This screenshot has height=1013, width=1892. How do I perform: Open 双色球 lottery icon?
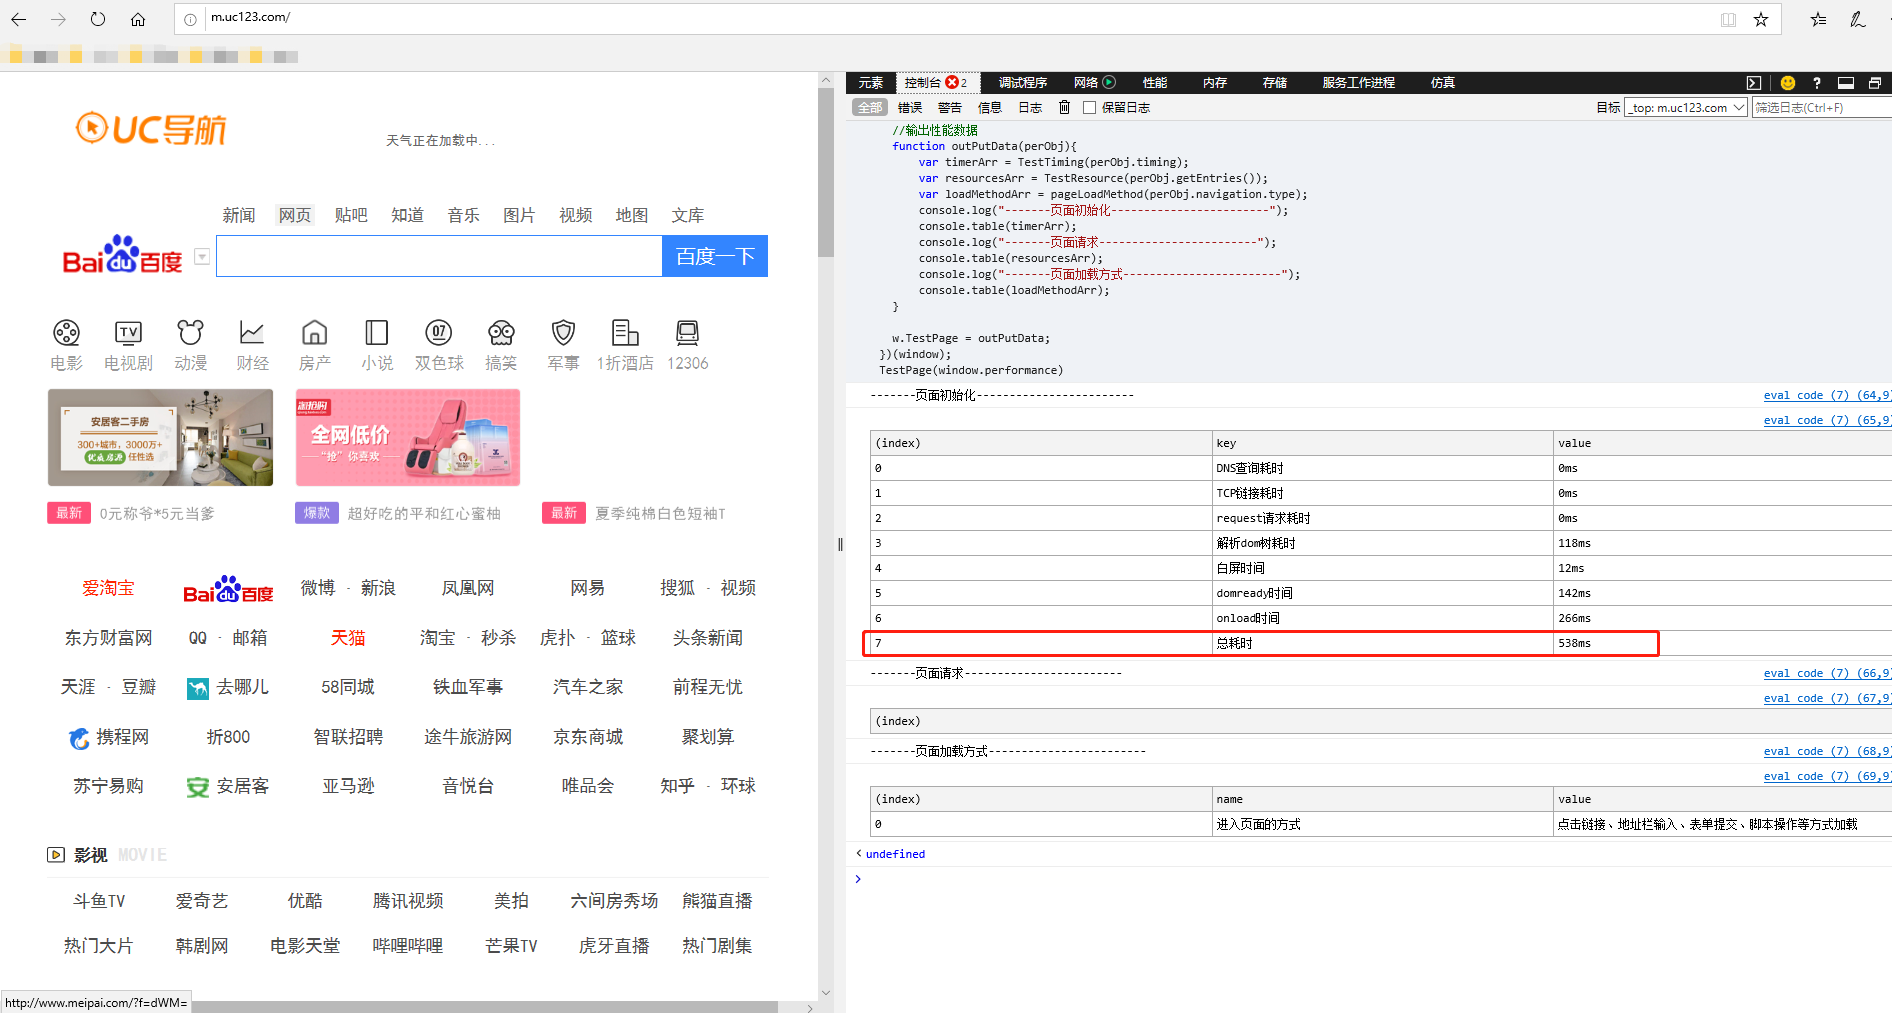[x=439, y=333]
